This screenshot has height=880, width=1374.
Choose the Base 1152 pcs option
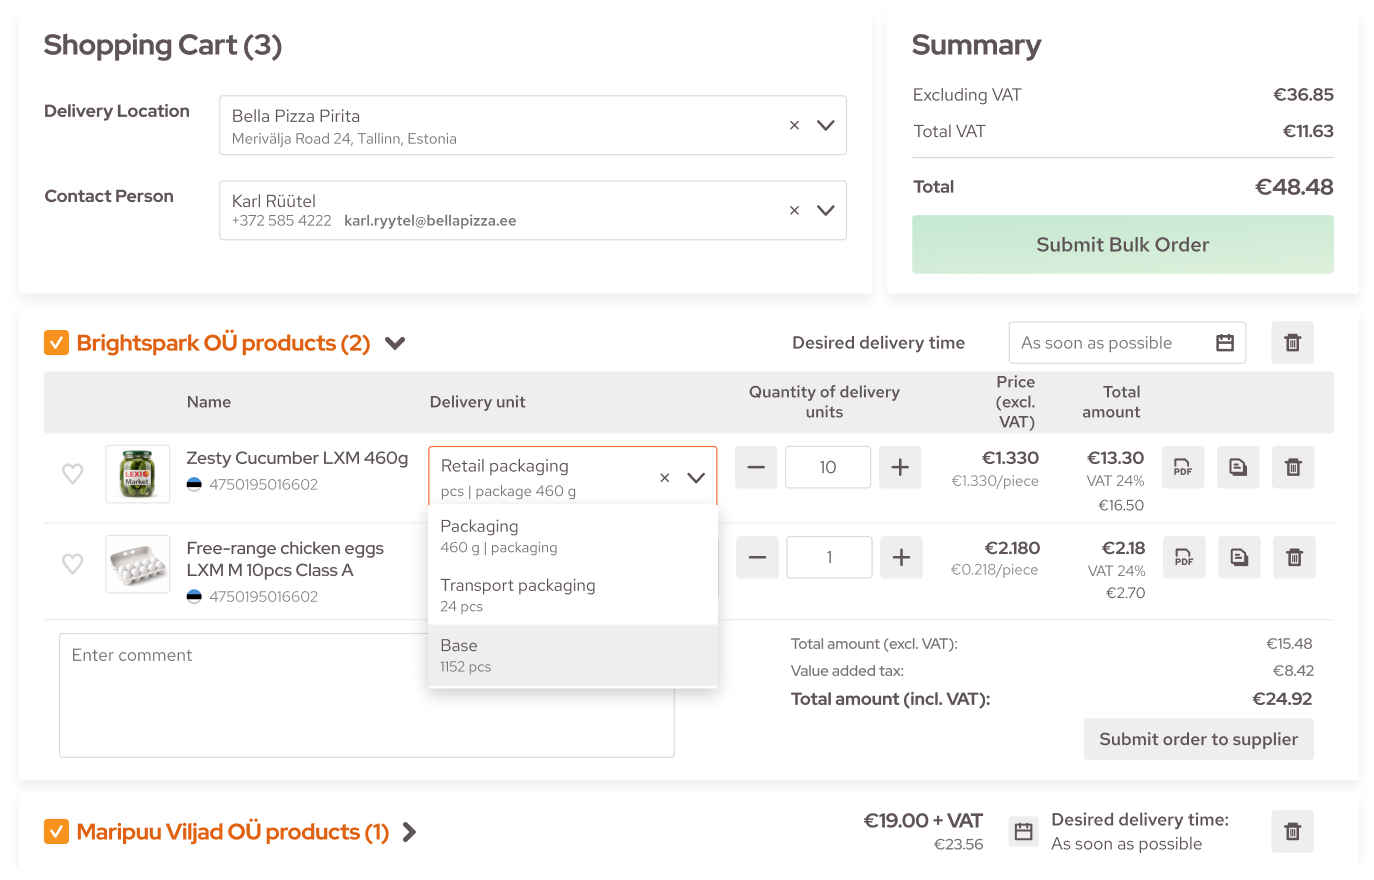tap(572, 655)
